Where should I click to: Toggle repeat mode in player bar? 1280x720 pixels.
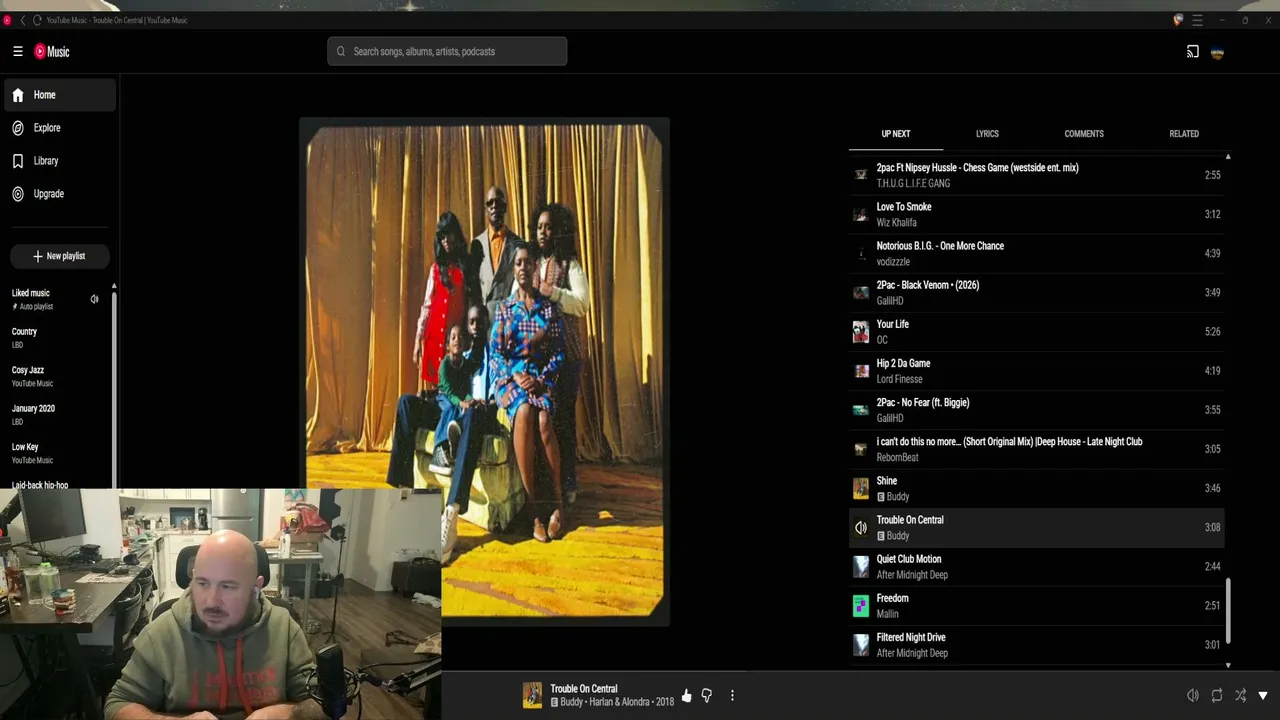(x=1216, y=696)
